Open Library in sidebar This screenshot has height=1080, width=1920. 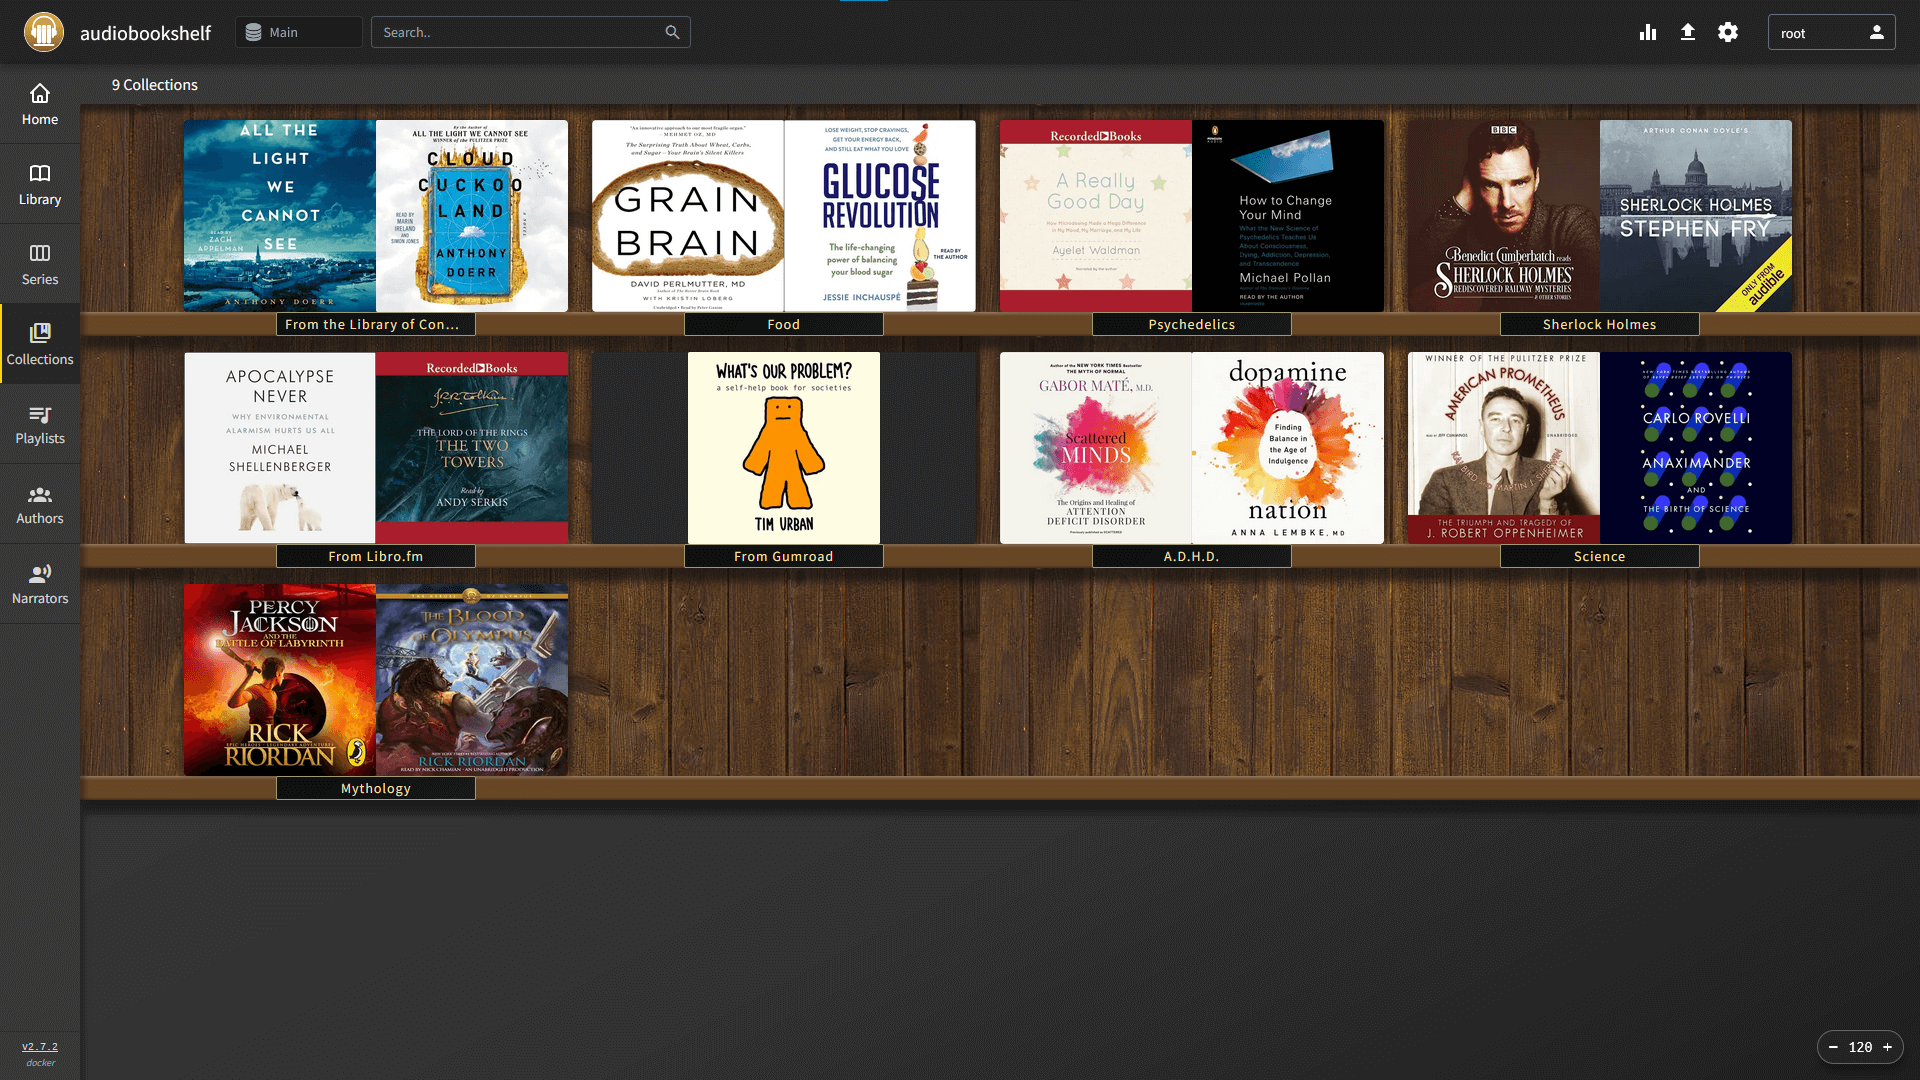[x=40, y=184]
